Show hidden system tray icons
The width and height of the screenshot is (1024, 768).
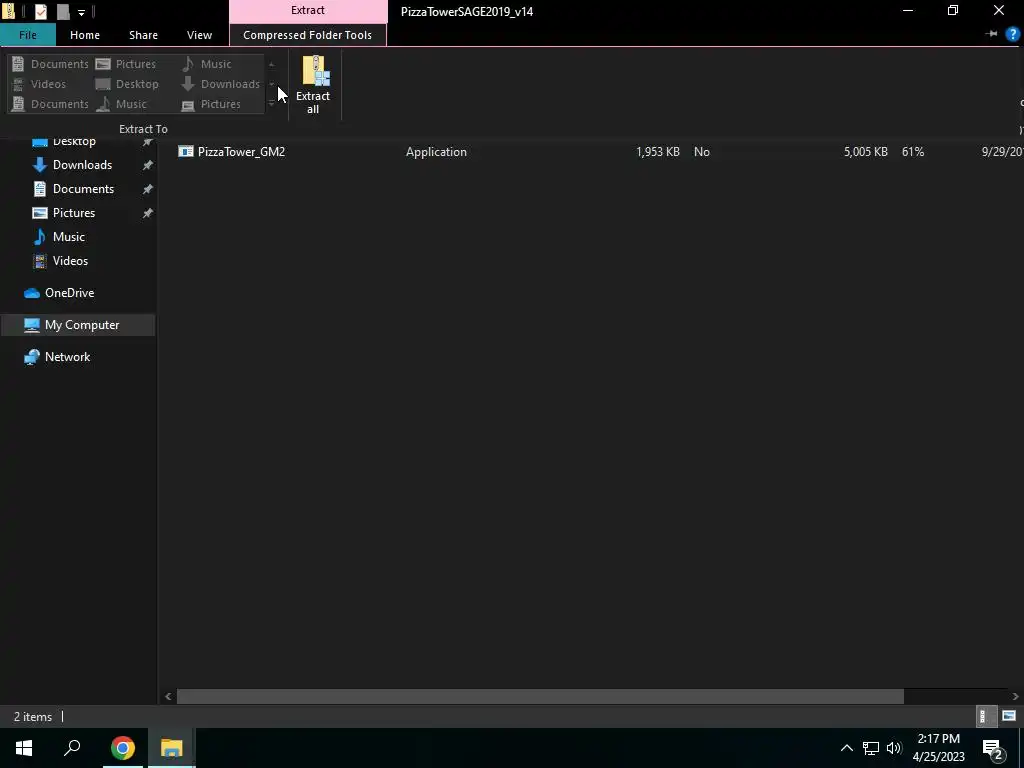pos(846,748)
